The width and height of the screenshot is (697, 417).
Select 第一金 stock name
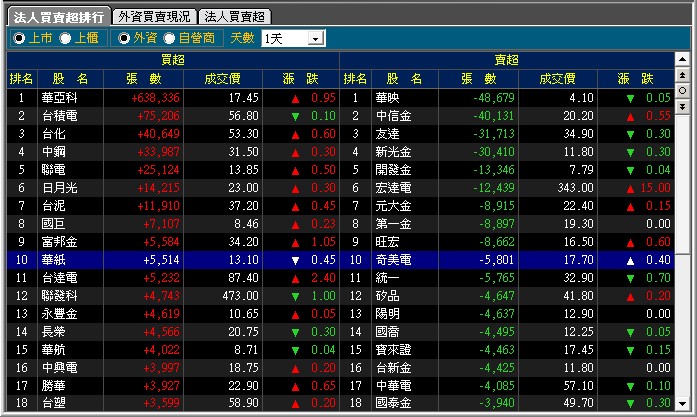pos(393,224)
